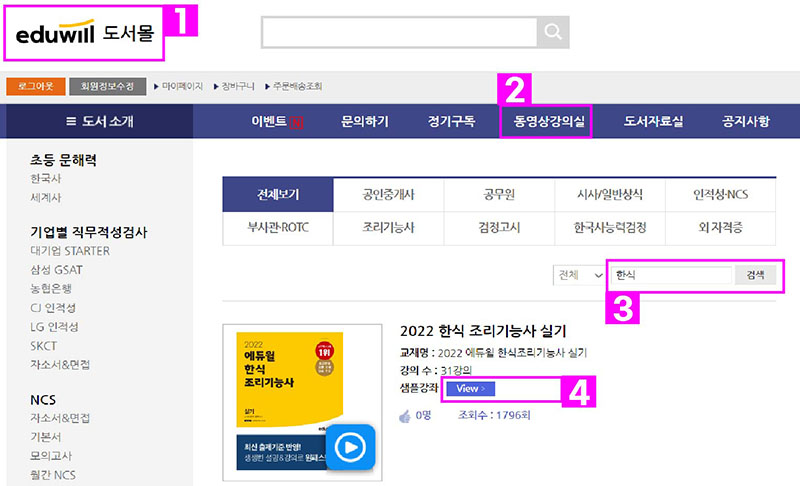The image size is (800, 486).
Task: Click the lecture search field containing 한식
Action: point(671,275)
